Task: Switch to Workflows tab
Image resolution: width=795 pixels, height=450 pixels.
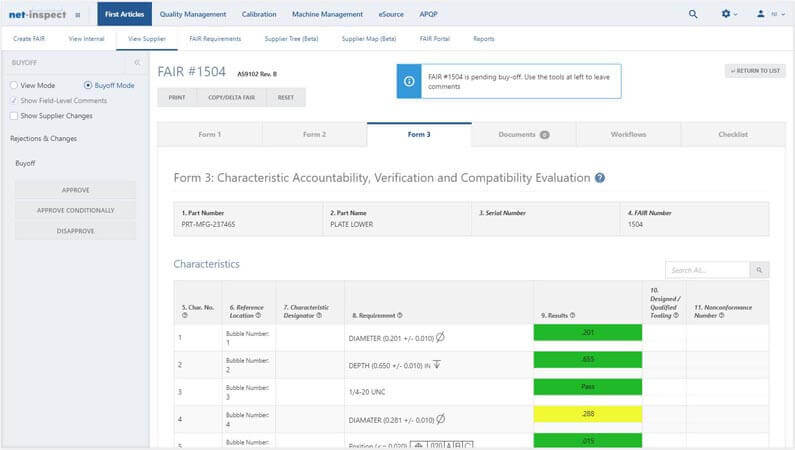Action: click(629, 134)
